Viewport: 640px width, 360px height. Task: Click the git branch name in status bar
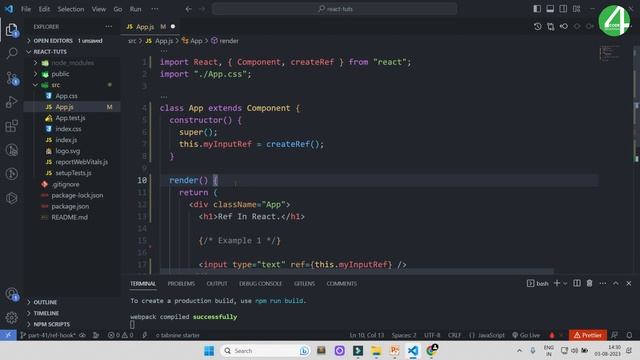[48, 335]
